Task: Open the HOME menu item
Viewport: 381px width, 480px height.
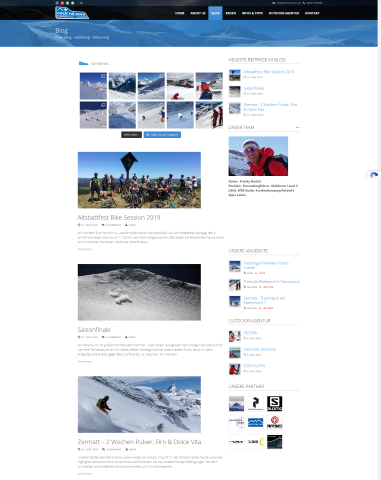Action: pyautogui.click(x=180, y=13)
